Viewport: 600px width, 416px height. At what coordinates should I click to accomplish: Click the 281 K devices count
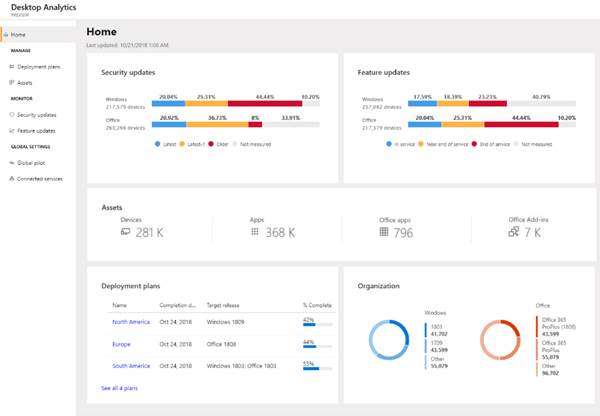[149, 232]
